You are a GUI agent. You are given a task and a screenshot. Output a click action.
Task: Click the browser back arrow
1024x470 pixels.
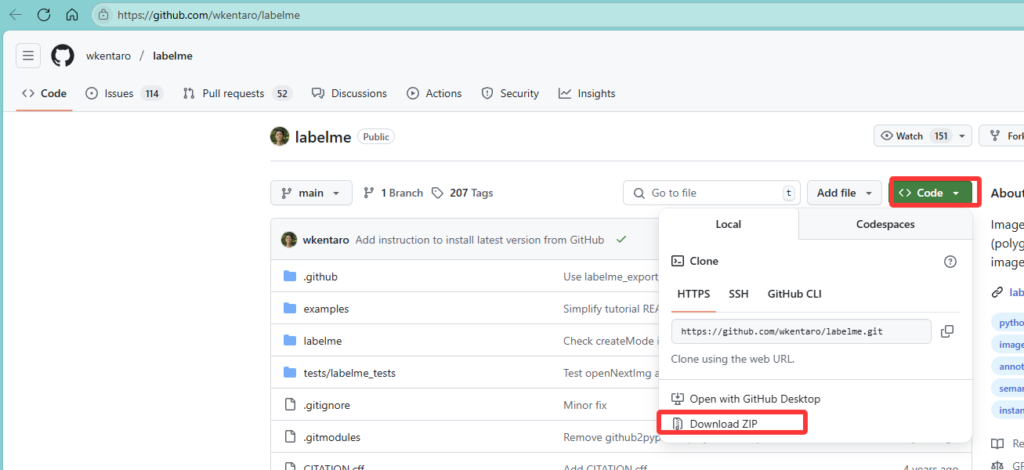tap(16, 14)
